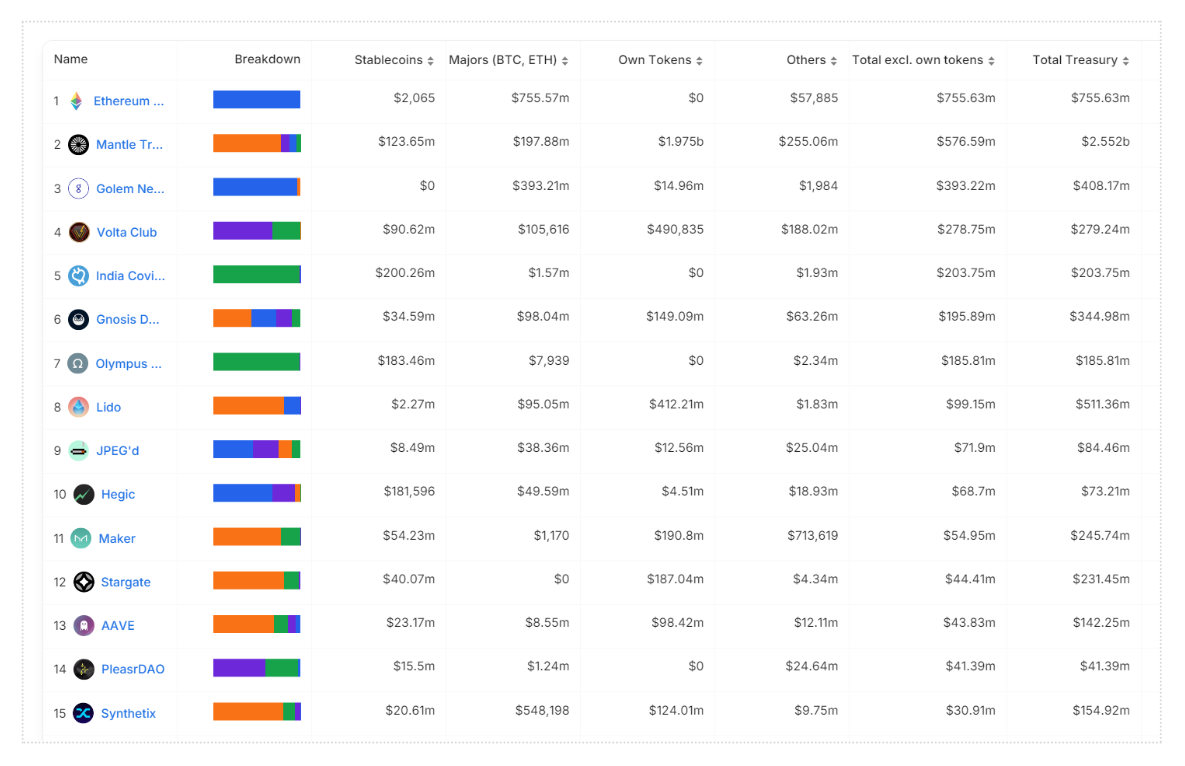Click the JPEG'd breakdown bar
Screen dimensions: 1185x766
tap(257, 449)
